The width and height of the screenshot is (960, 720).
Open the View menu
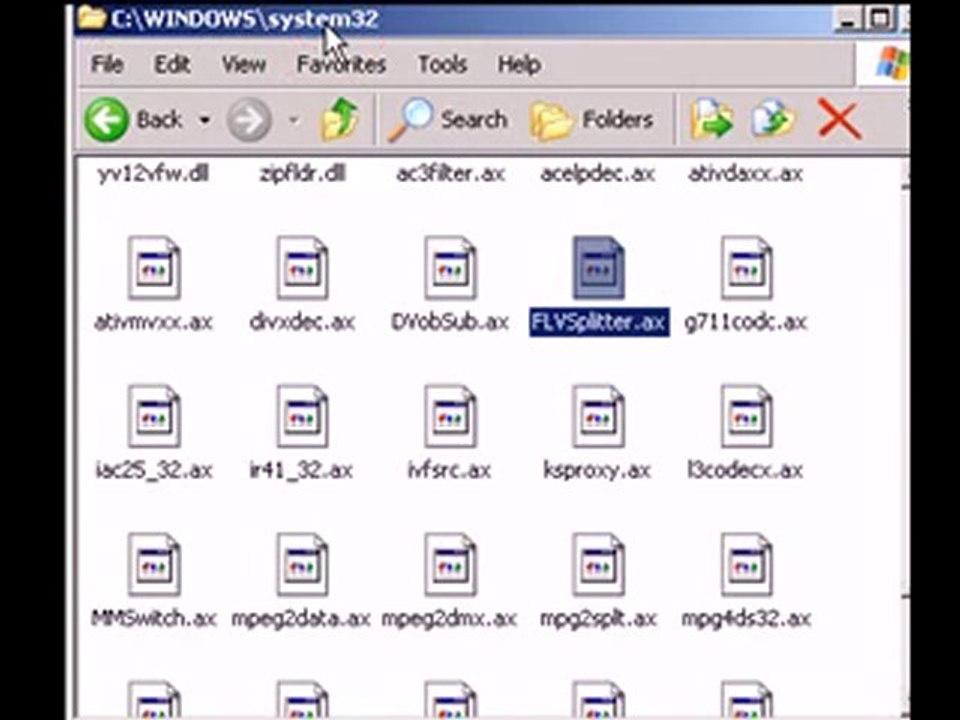pyautogui.click(x=244, y=64)
